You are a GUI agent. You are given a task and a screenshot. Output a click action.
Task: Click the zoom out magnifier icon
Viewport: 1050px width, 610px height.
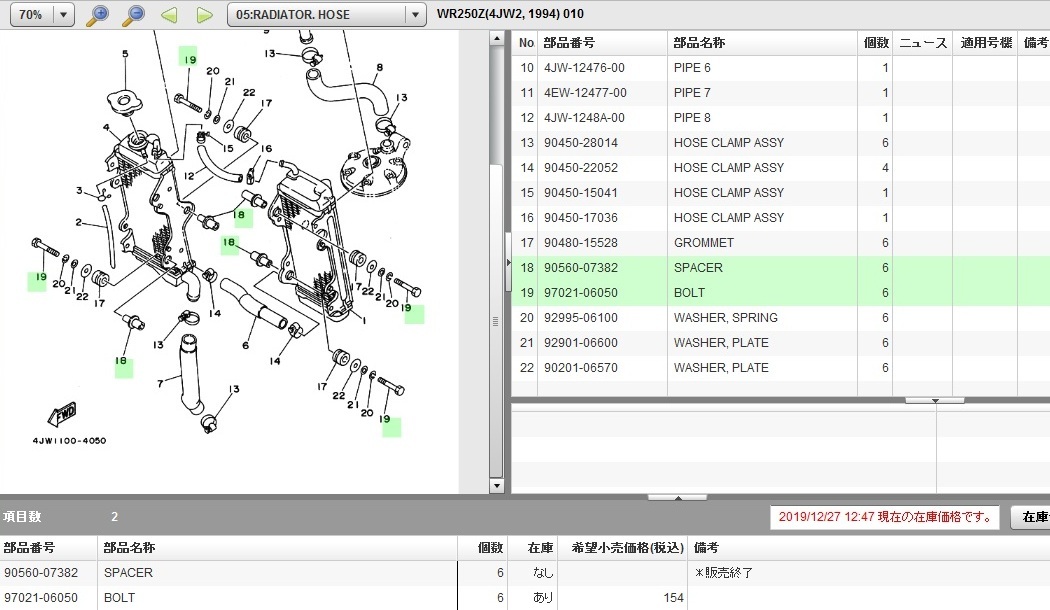coord(134,15)
